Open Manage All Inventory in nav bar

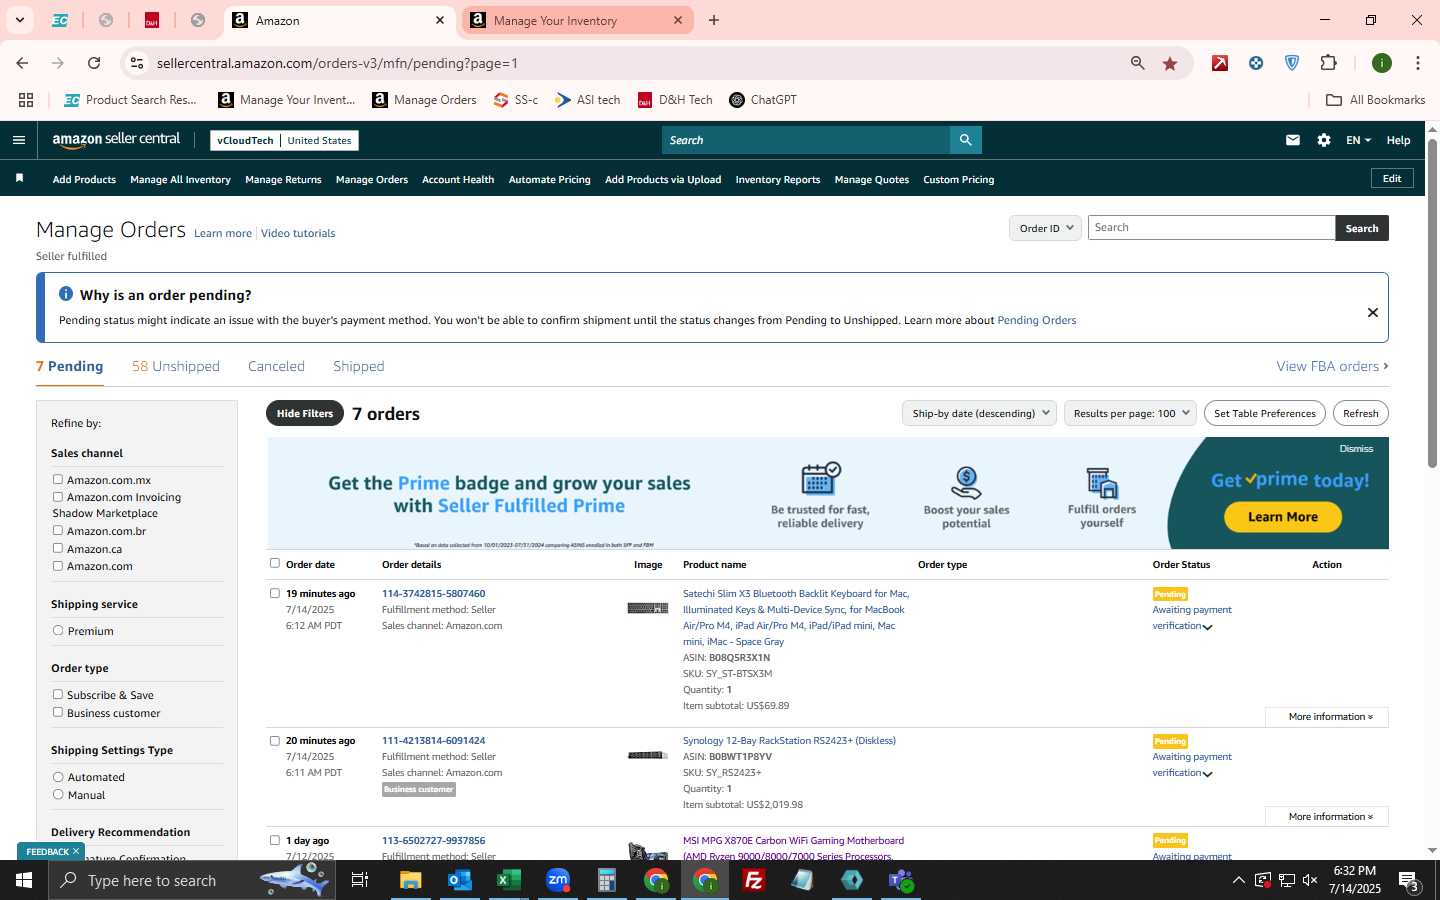point(180,180)
